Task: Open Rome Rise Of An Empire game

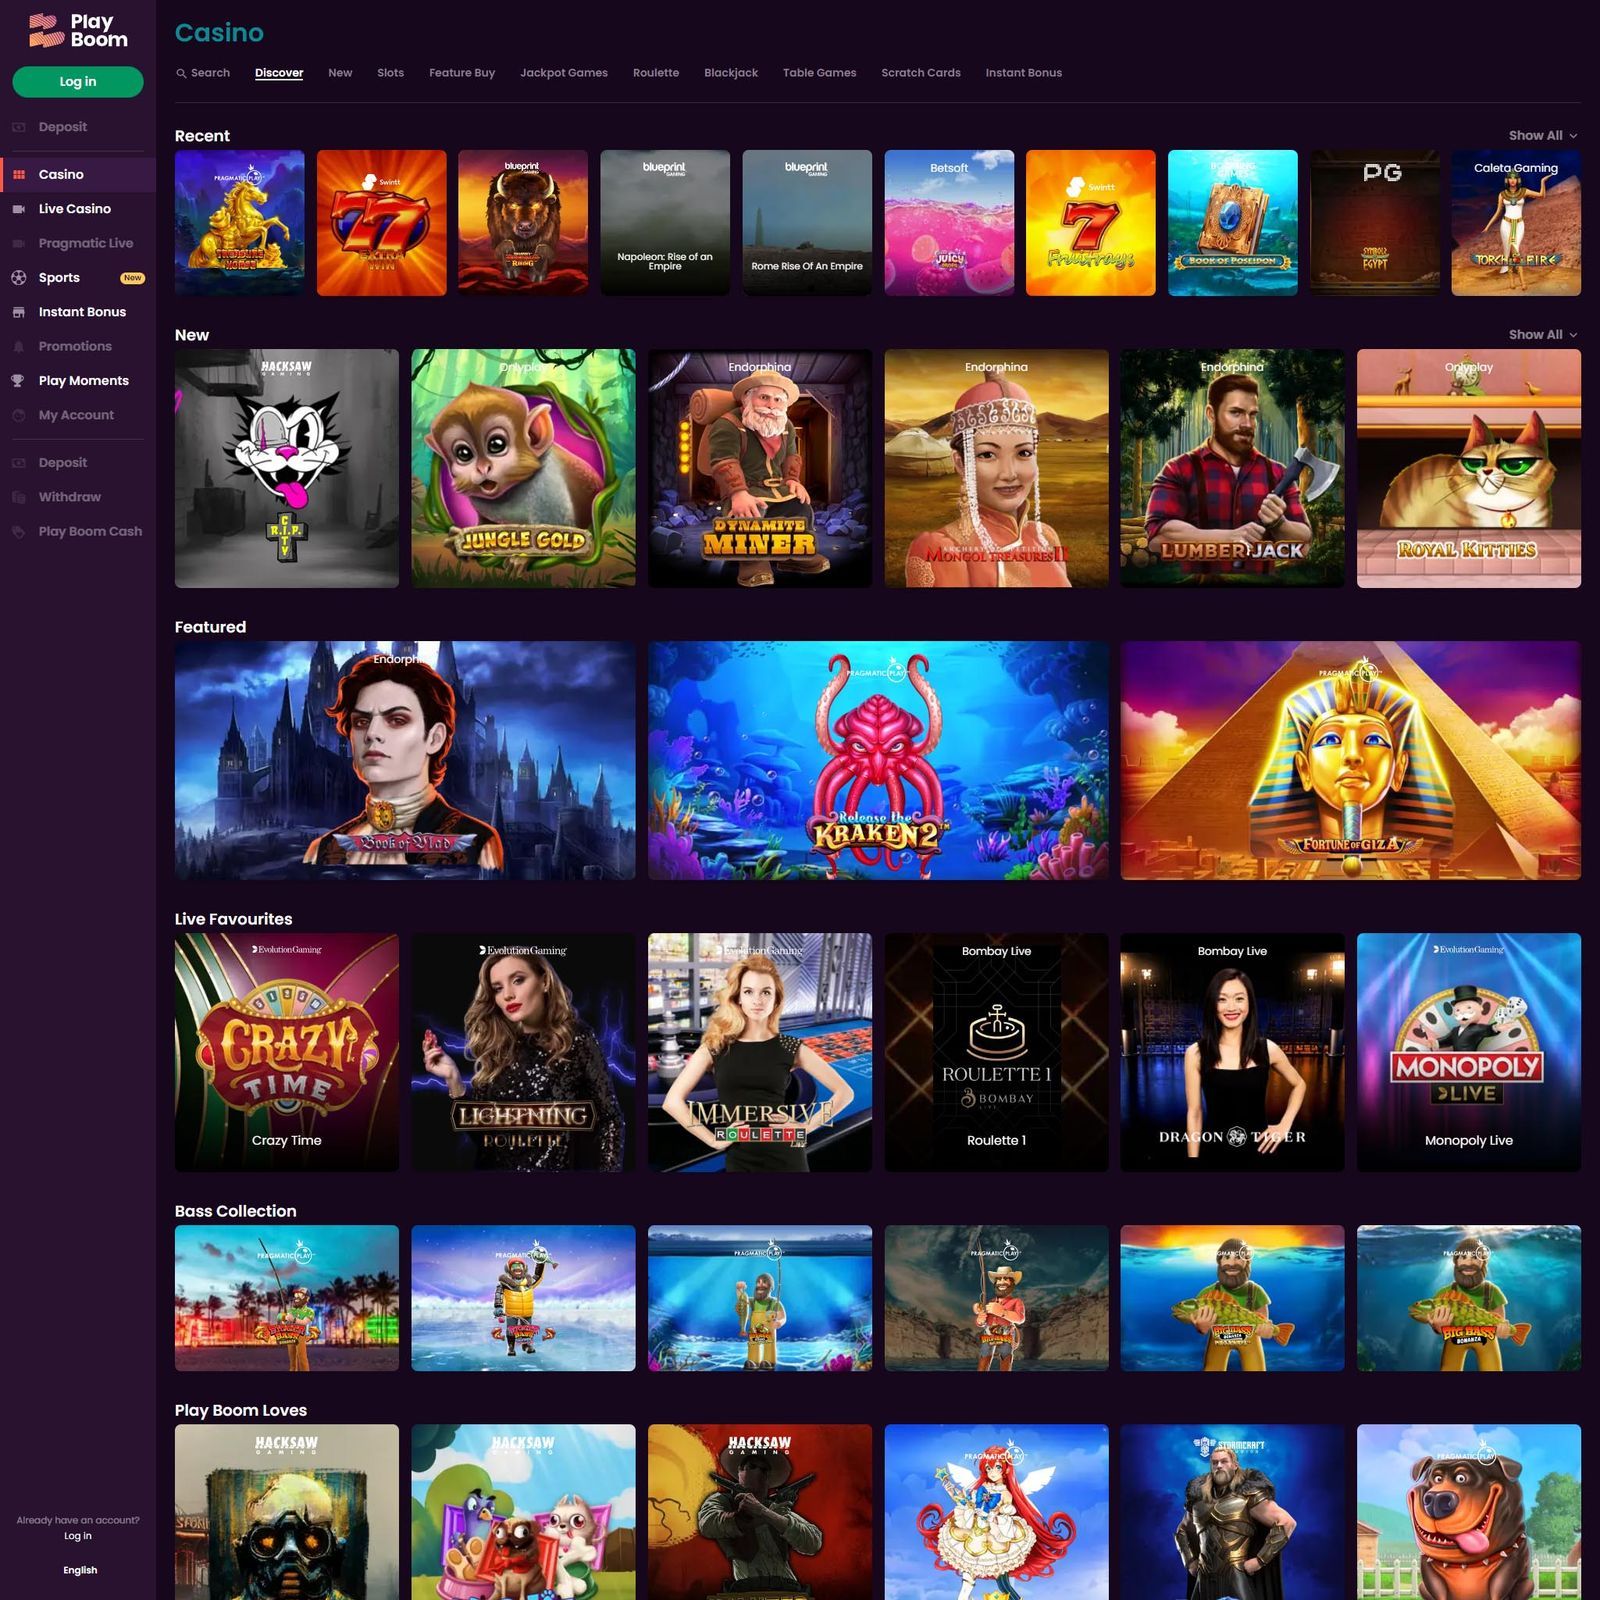Action: [x=807, y=223]
